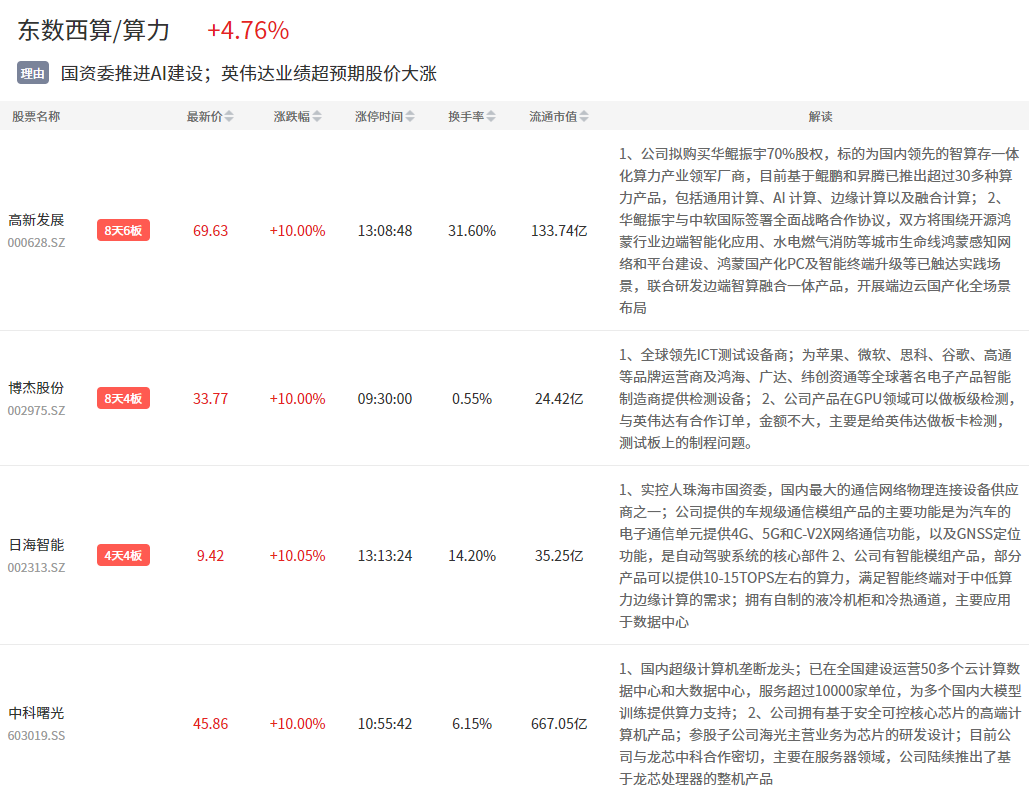Click the 高新发展 interpretation paragraph

(x=819, y=230)
